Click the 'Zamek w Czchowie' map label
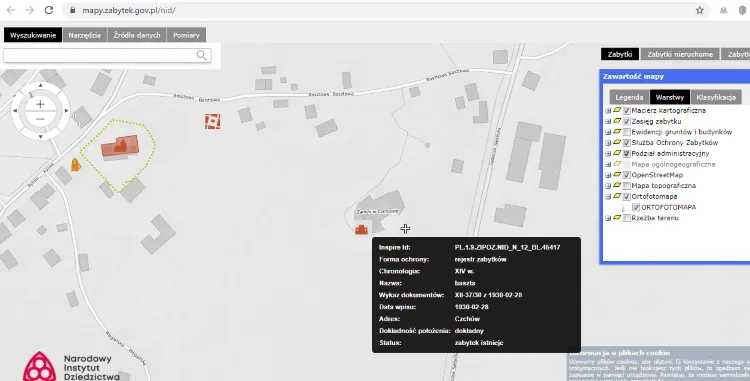This screenshot has height=381, width=750. (x=377, y=211)
